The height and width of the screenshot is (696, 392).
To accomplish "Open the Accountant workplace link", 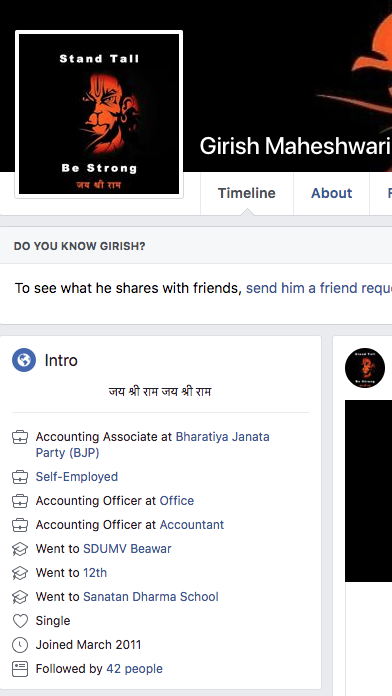I will (192, 525).
